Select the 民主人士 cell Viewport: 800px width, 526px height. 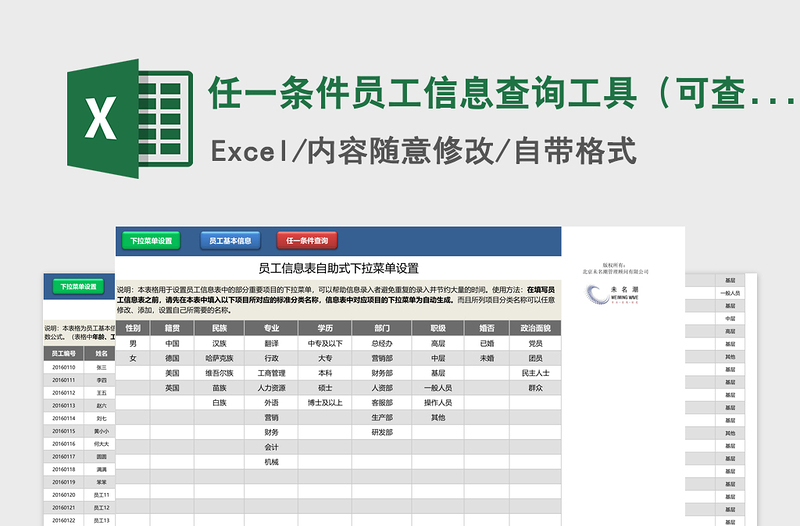coord(535,373)
